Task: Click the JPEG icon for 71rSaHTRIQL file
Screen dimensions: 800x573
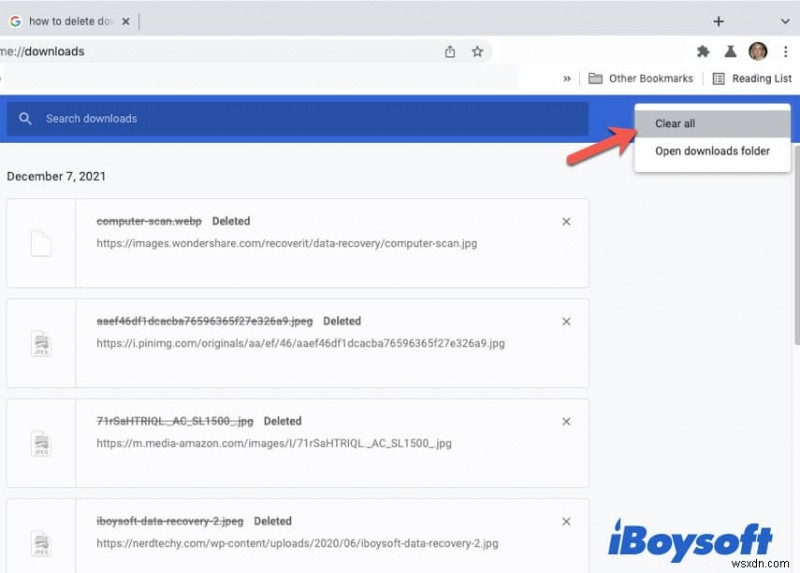Action: [41, 443]
